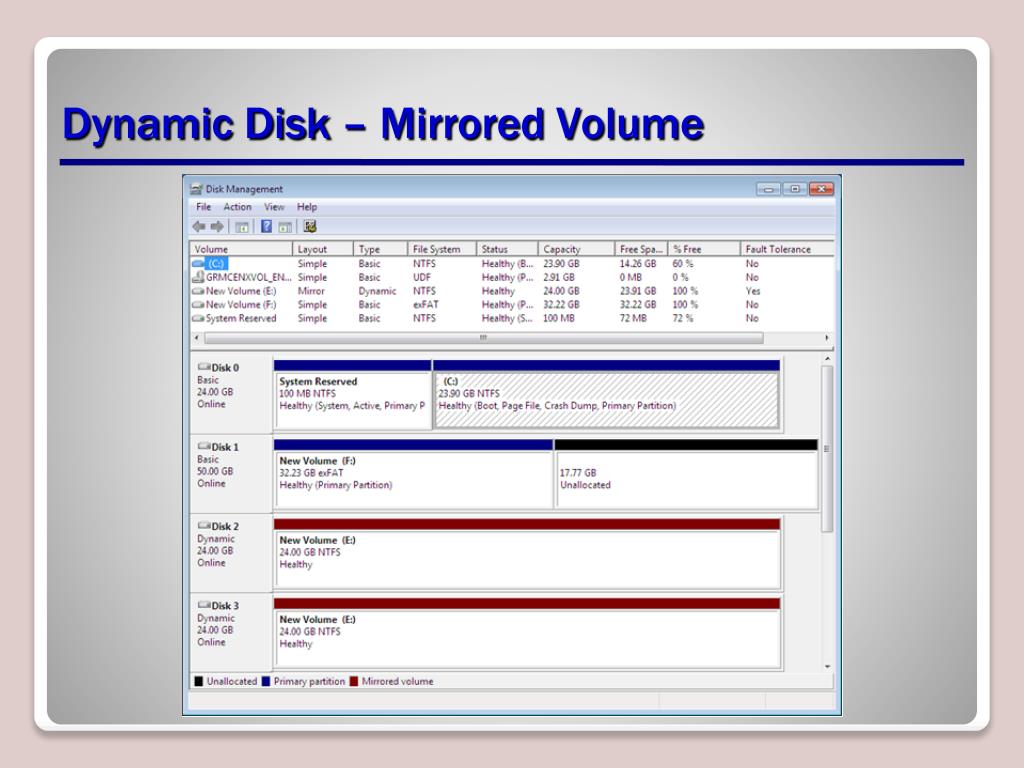
Task: Click the Disk 2 label in graphical view
Action: coord(225,526)
